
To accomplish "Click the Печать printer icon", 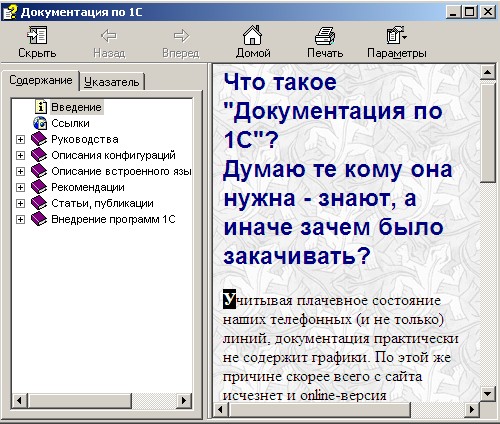I will [x=325, y=36].
